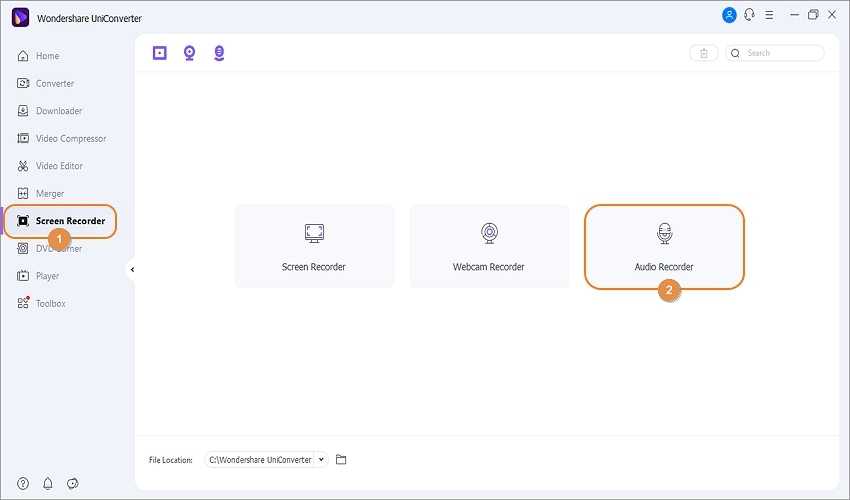850x500 pixels.
Task: Click the trash delete icon near search
Action: (704, 53)
